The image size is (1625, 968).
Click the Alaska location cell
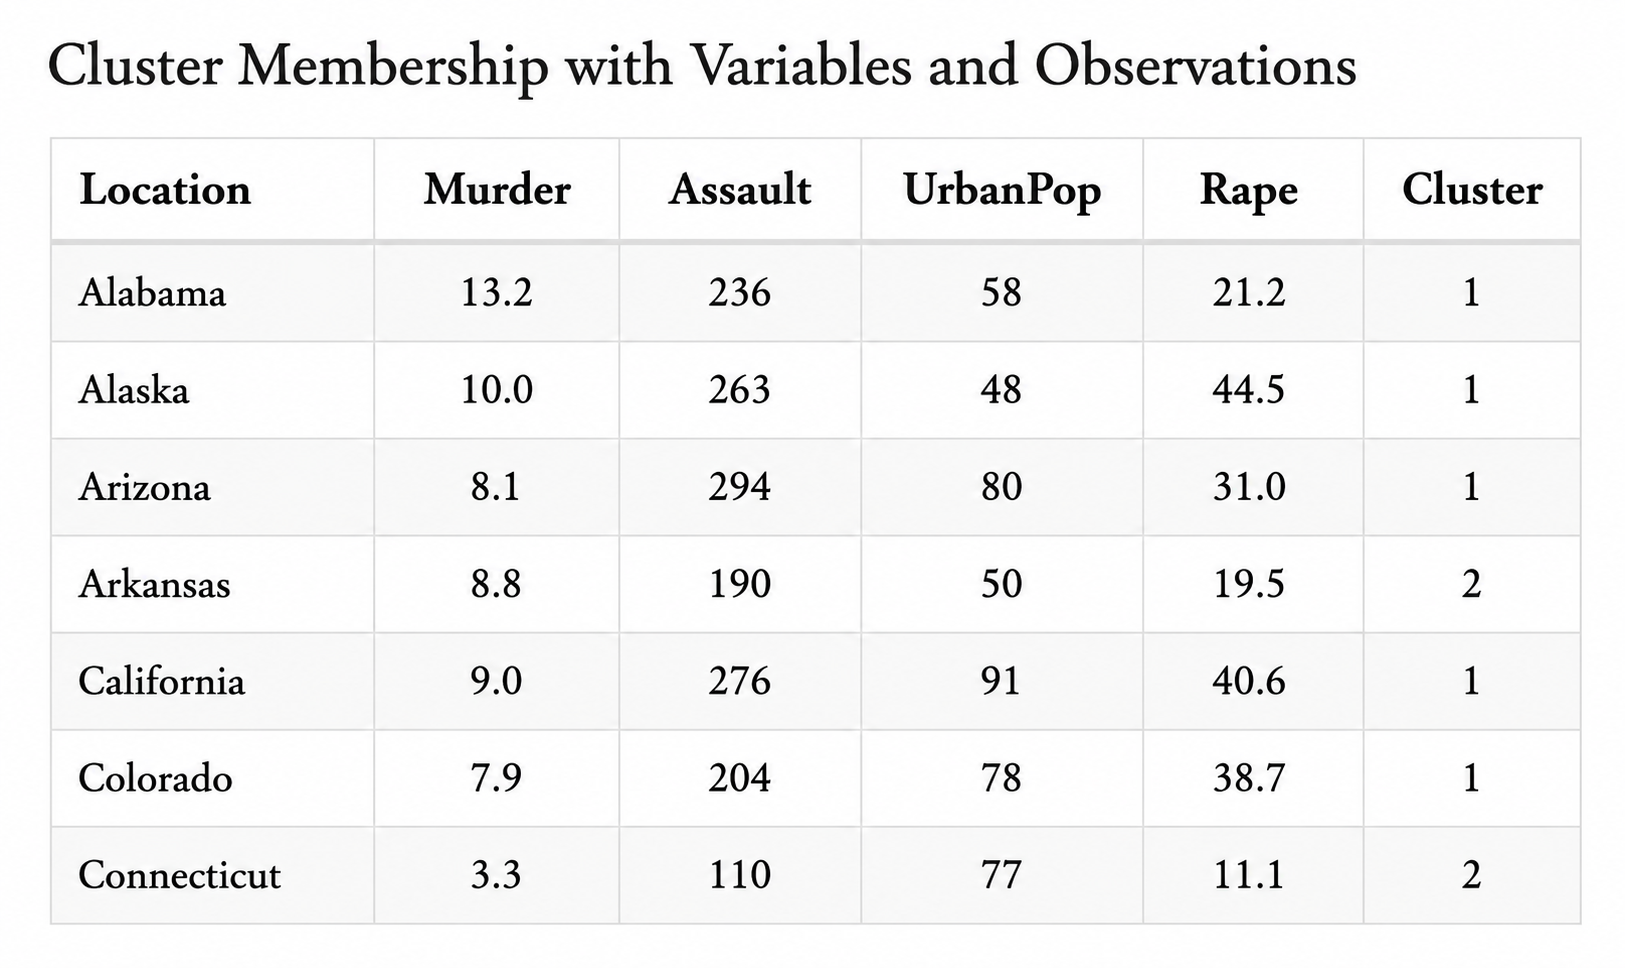tap(134, 389)
